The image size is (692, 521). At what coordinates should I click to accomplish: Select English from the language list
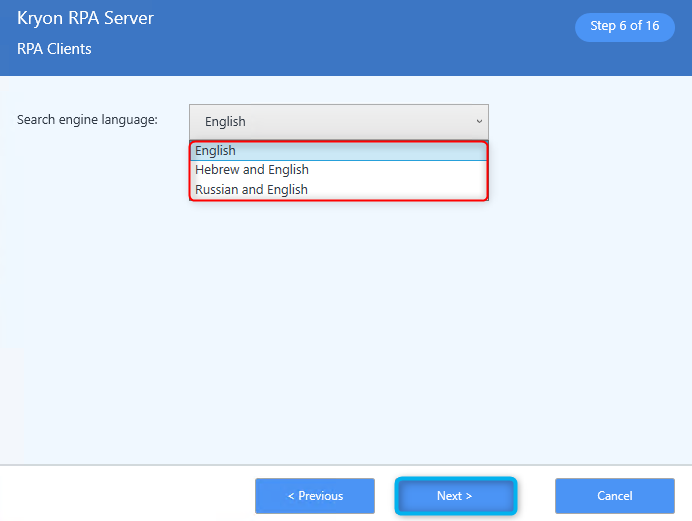point(338,151)
